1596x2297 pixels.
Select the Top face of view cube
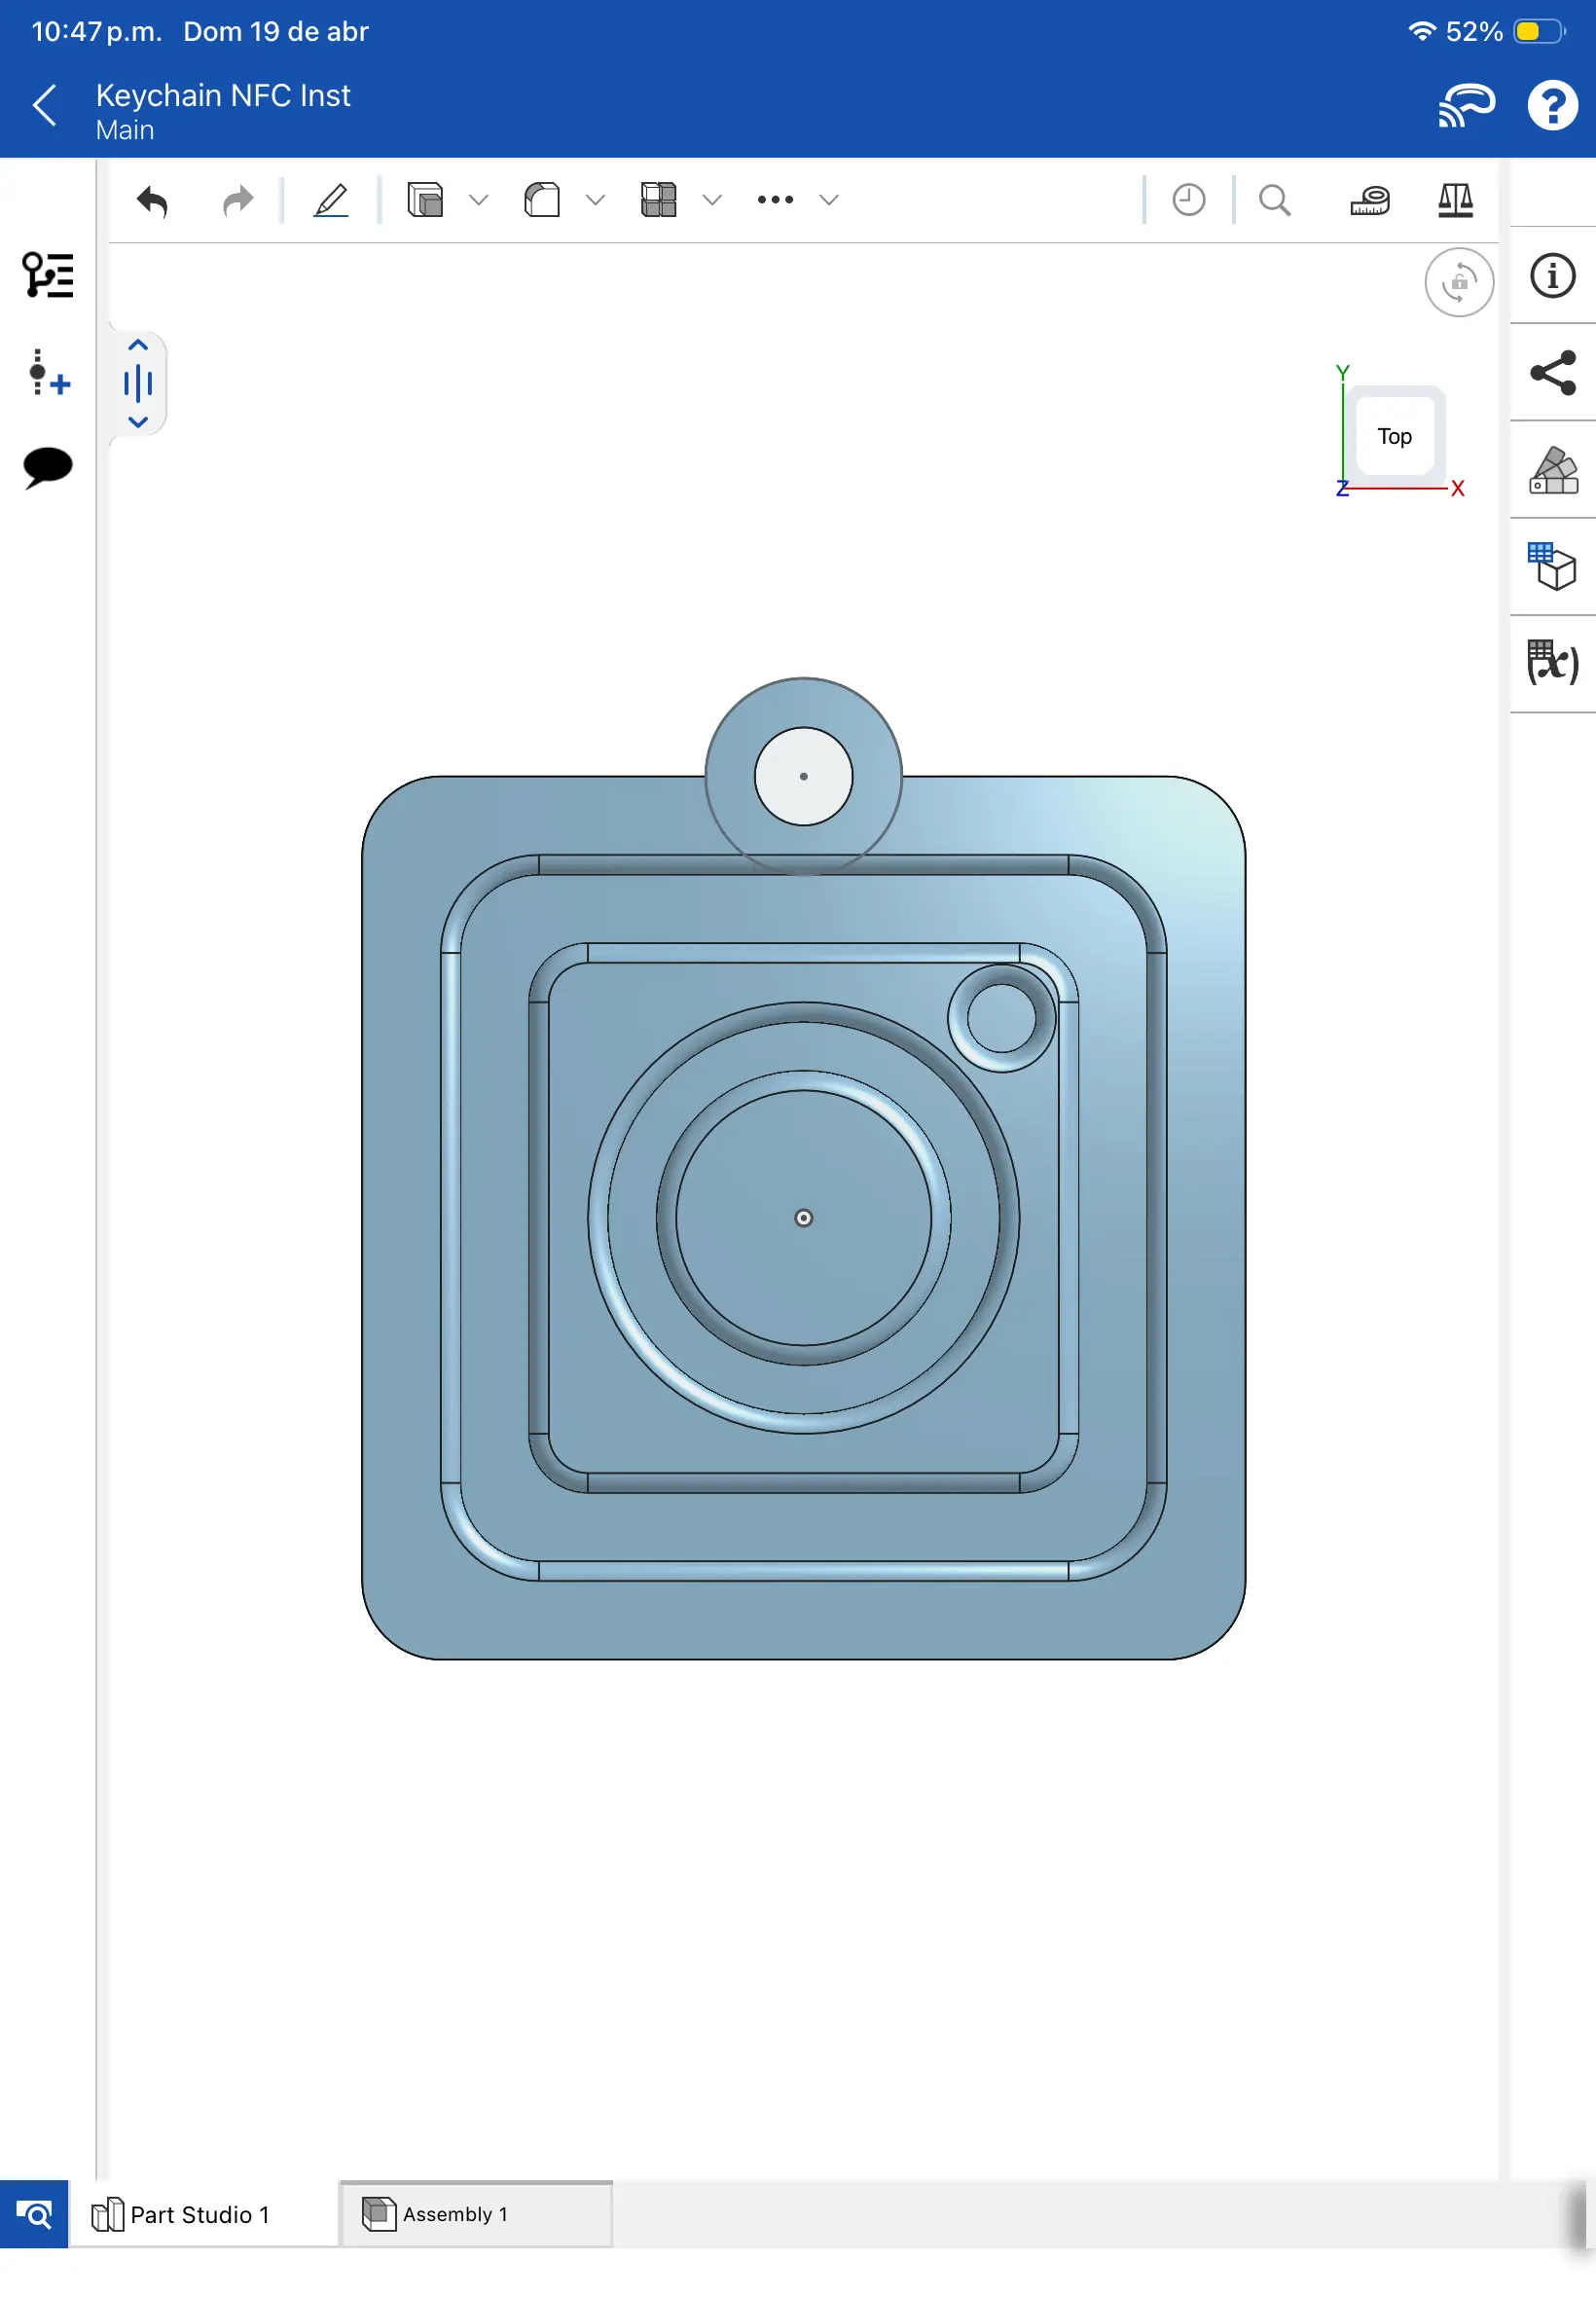coord(1394,436)
